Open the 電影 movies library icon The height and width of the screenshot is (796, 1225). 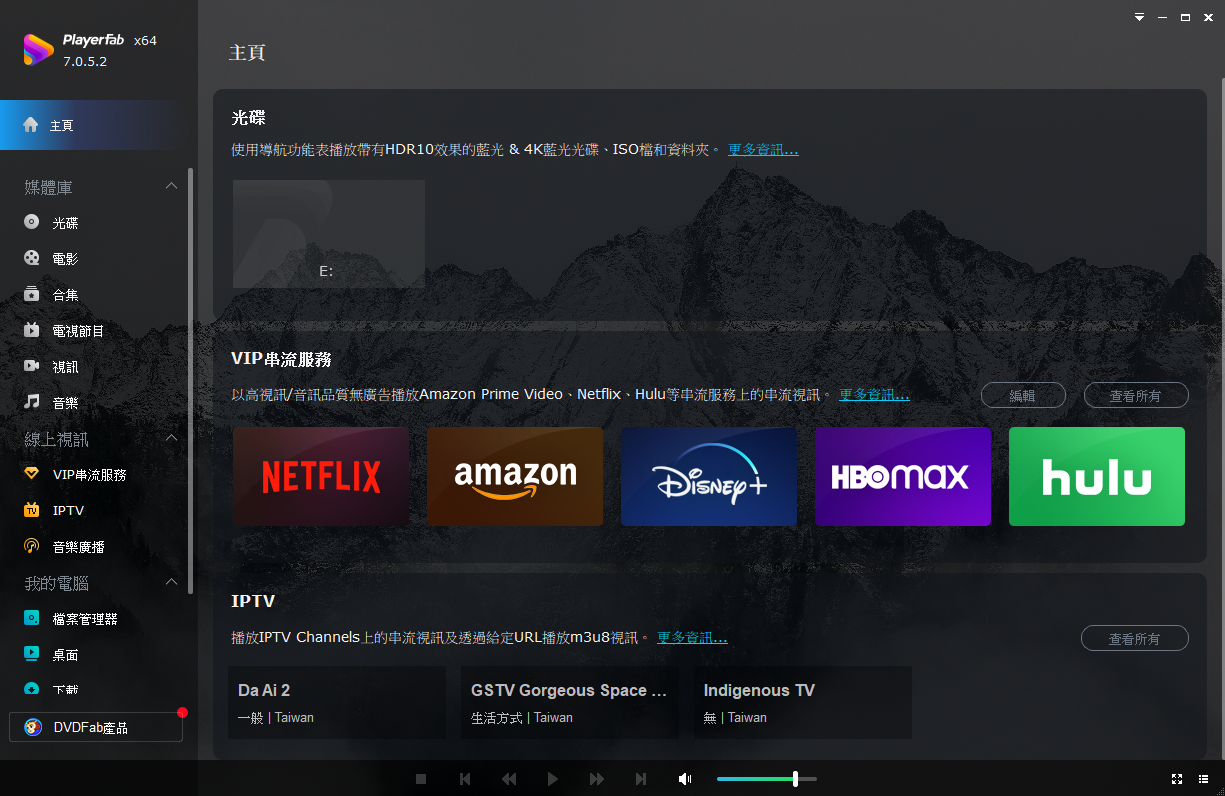[x=32, y=259]
